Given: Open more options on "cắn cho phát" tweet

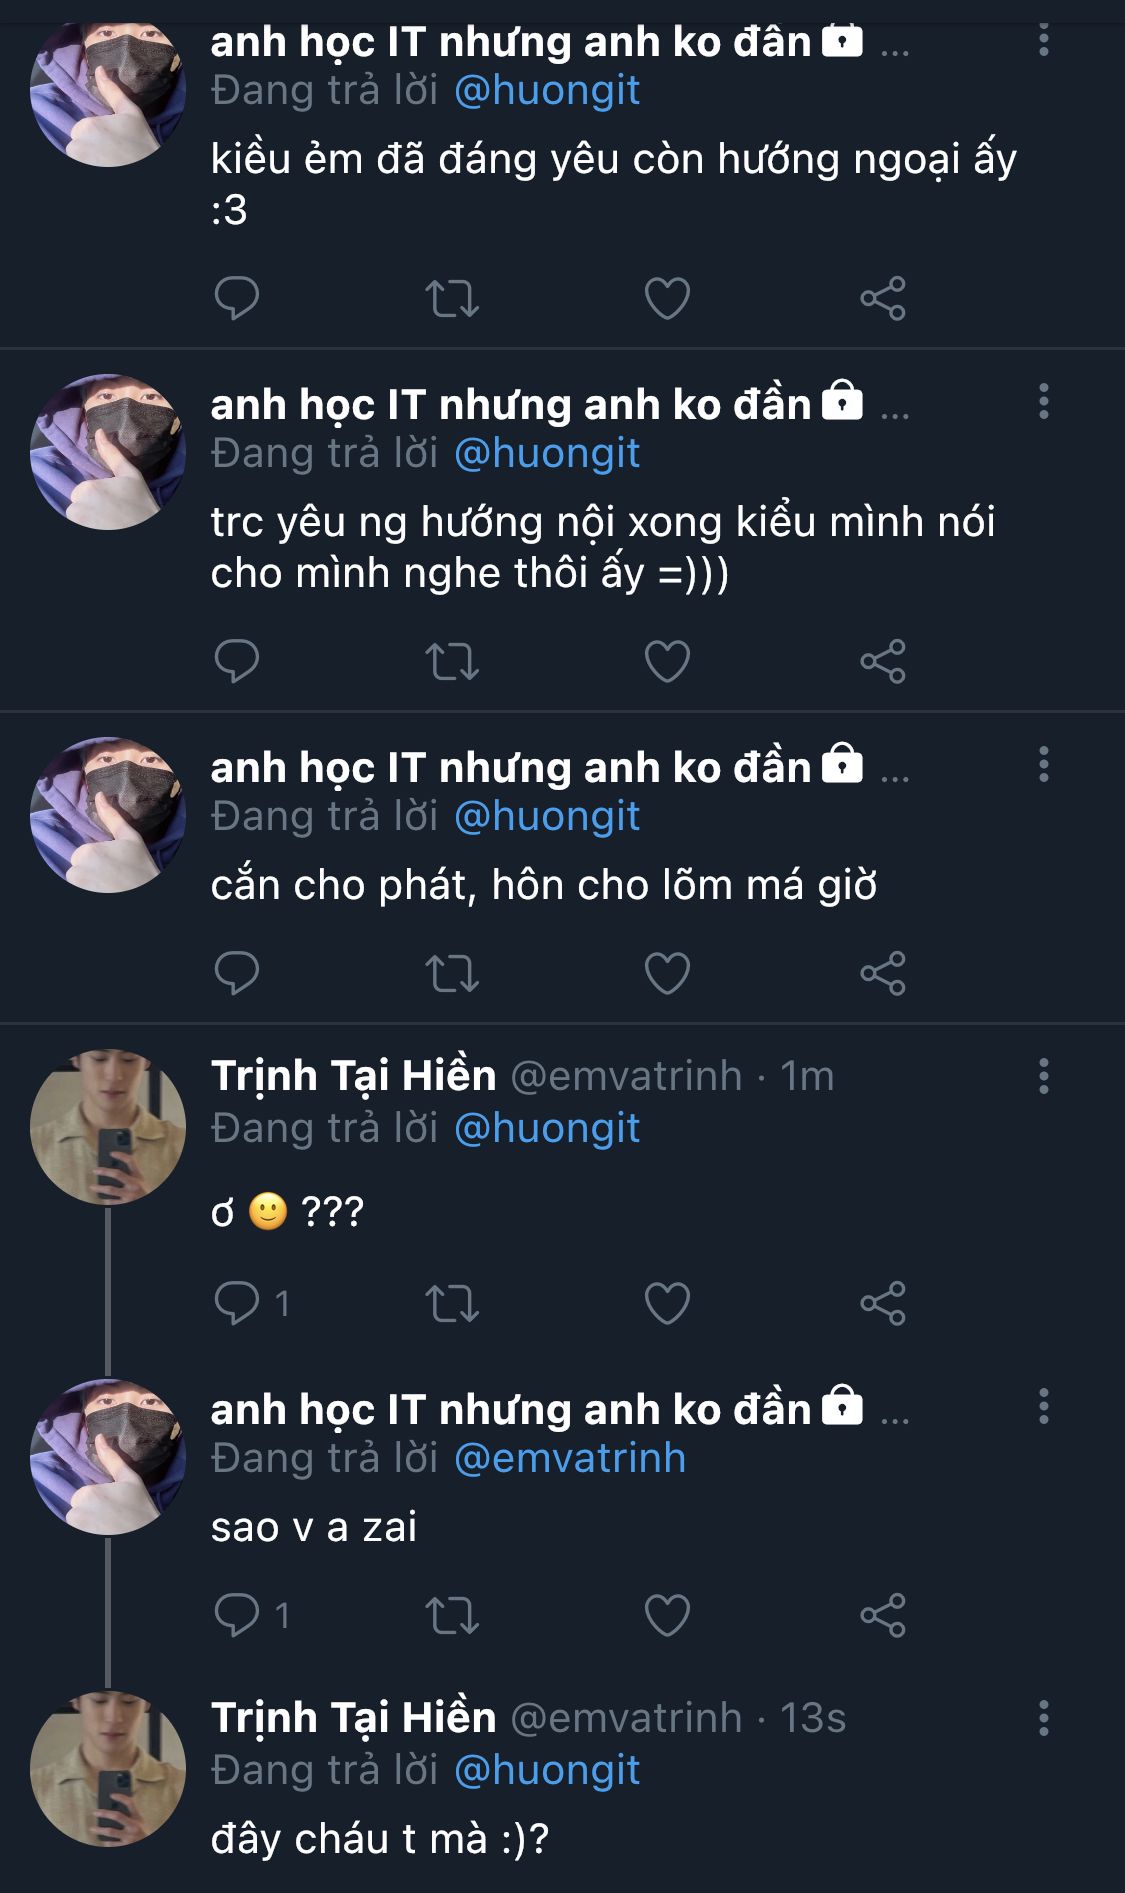Looking at the screenshot, I should (x=1043, y=764).
